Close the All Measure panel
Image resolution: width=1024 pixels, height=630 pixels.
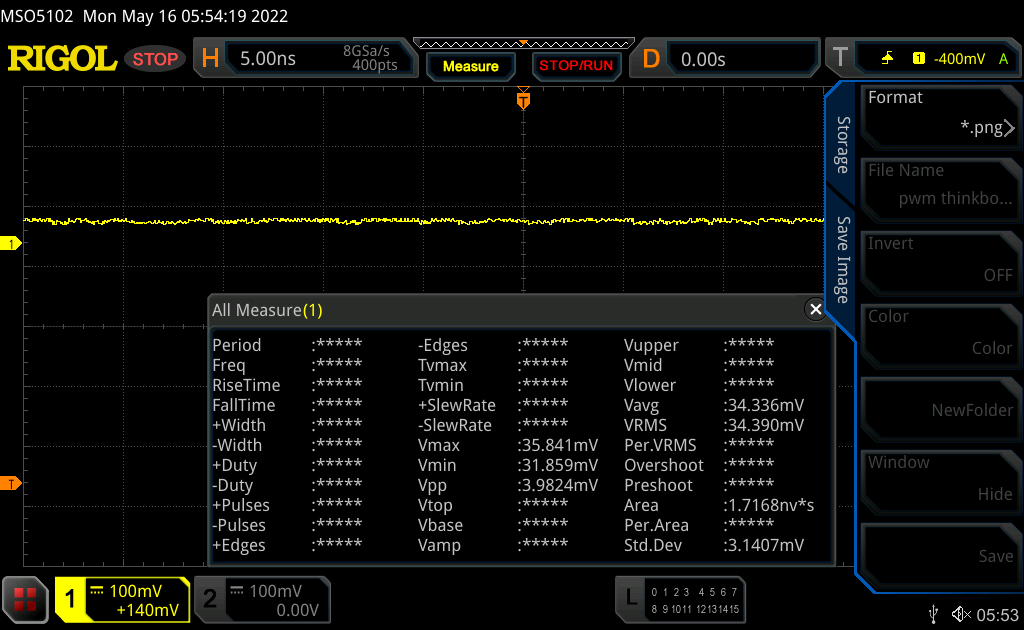tap(816, 310)
